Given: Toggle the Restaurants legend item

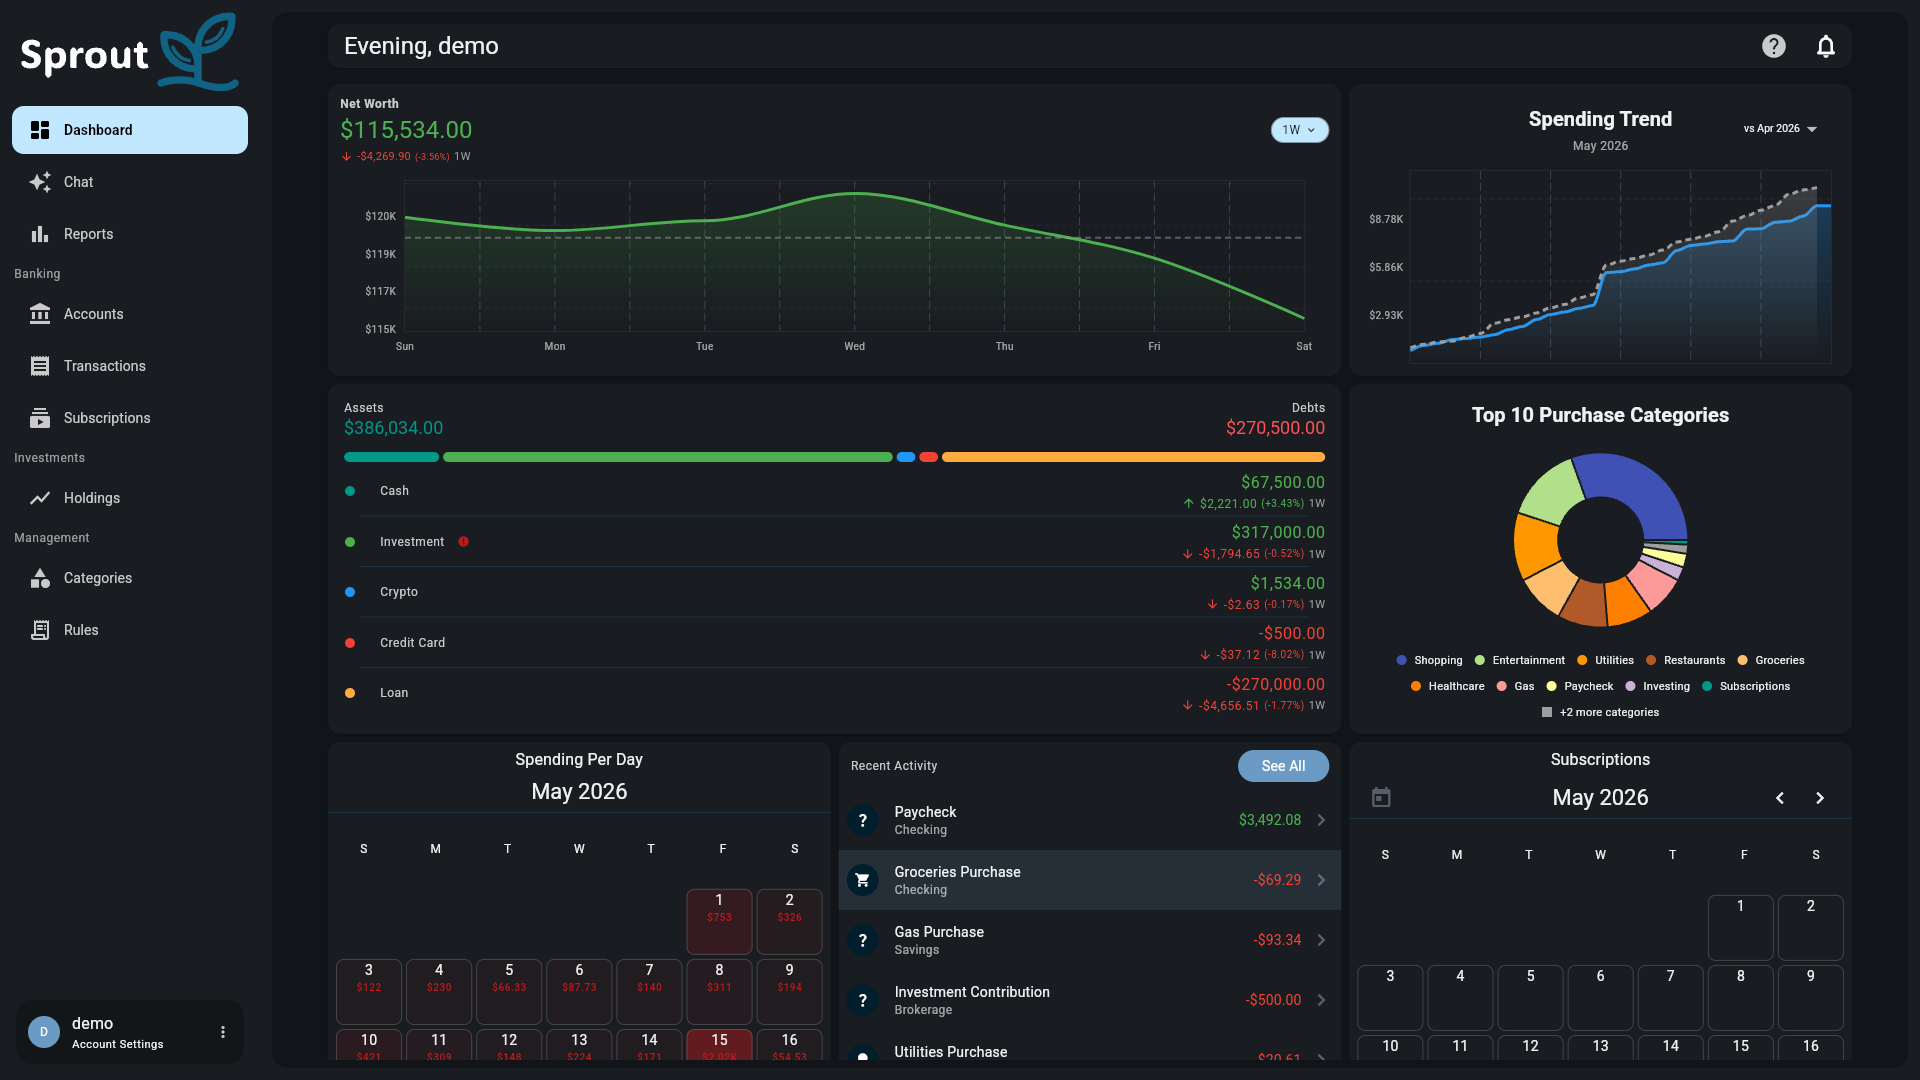Looking at the screenshot, I should click(1685, 660).
